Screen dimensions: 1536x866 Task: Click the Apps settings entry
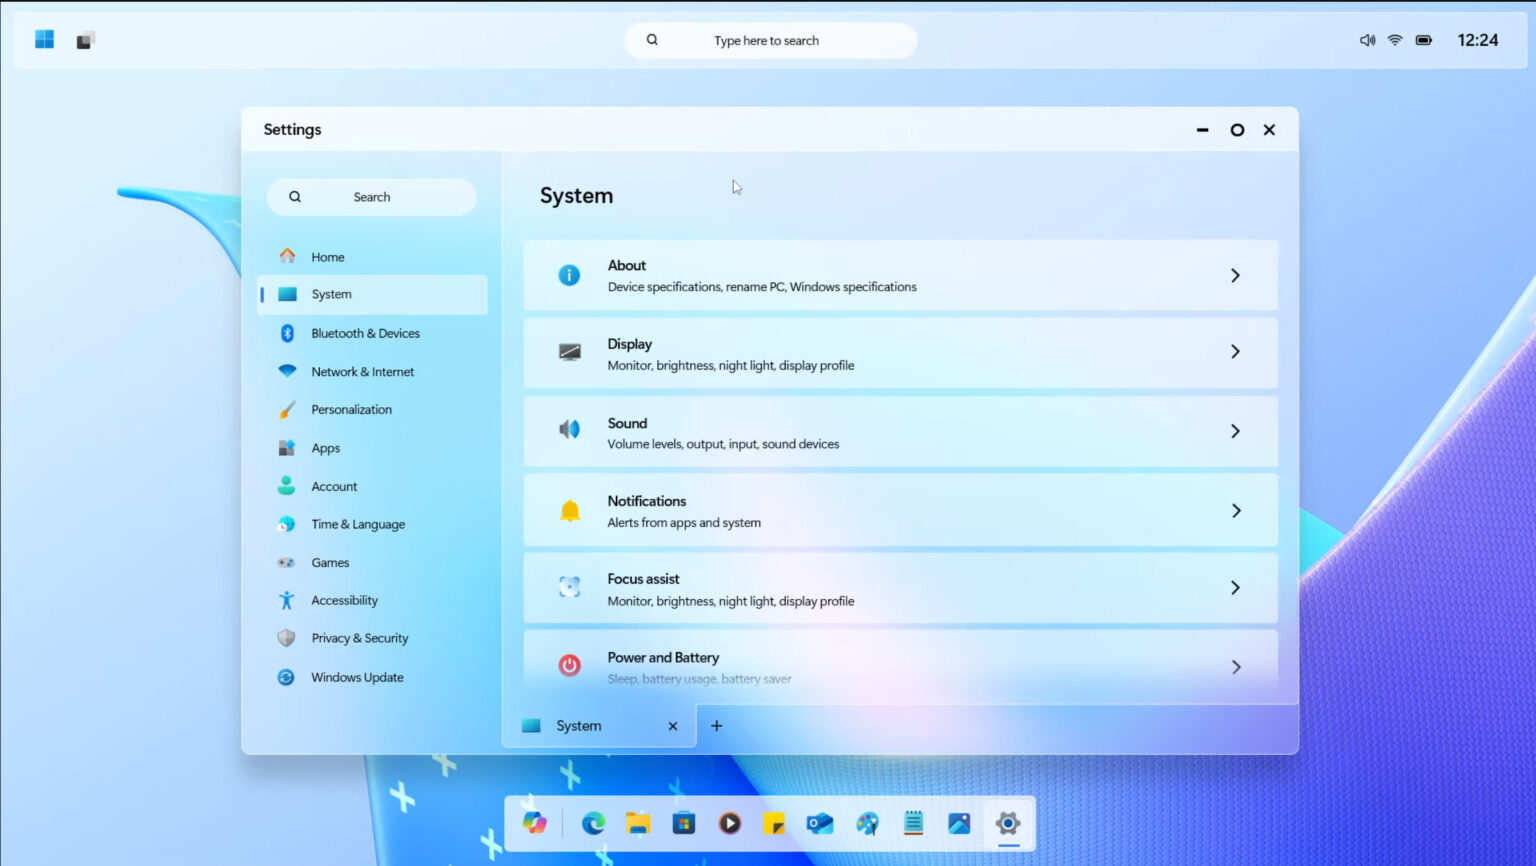[325, 447]
